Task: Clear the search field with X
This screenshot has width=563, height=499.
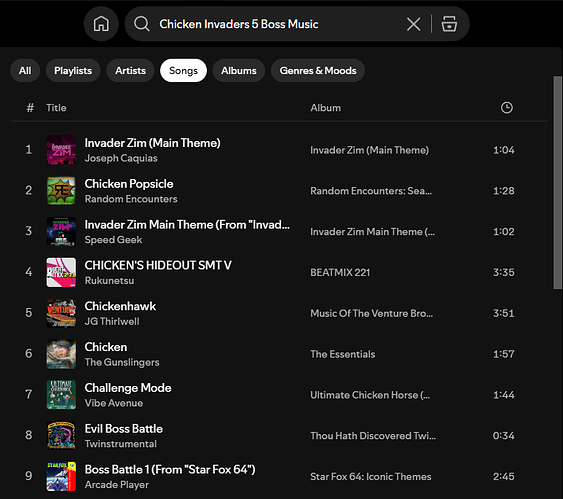Action: [x=413, y=24]
